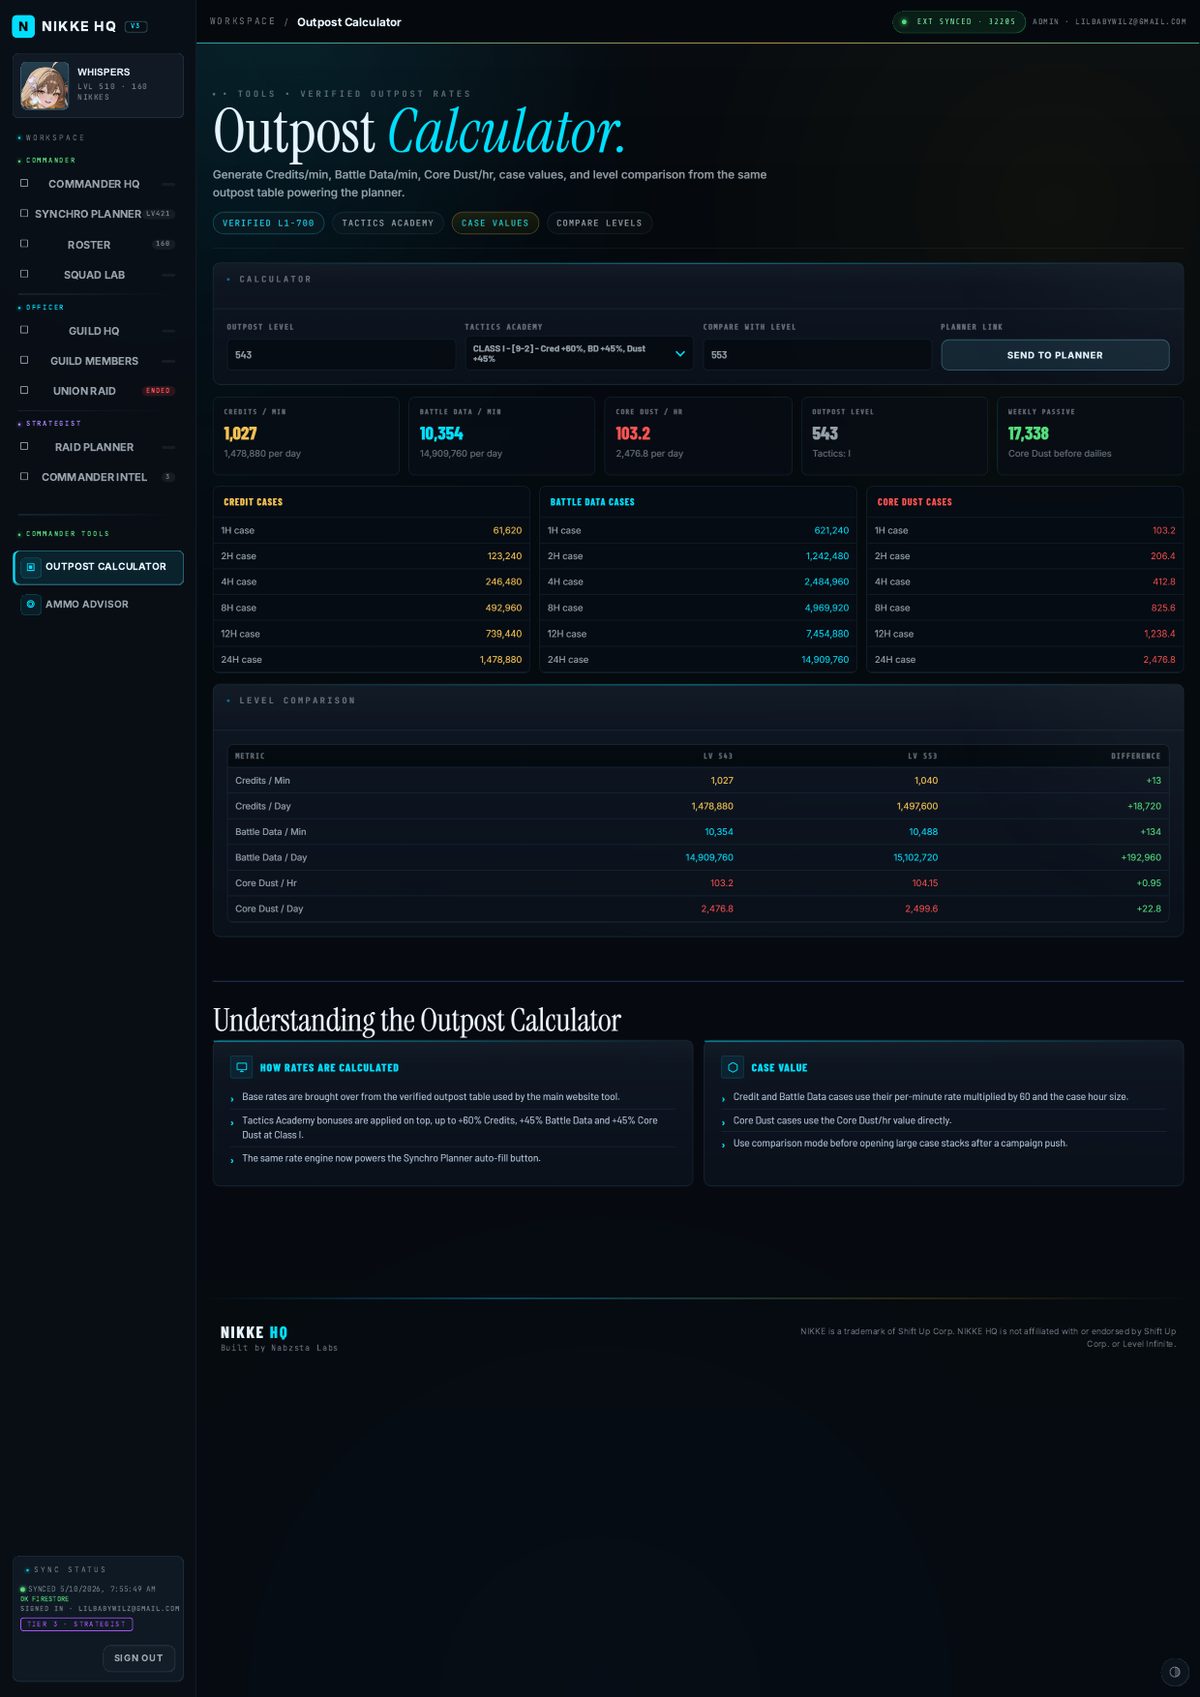Click the NIKKE HQ logo icon
This screenshot has height=1697, width=1200.
click(x=23, y=26)
